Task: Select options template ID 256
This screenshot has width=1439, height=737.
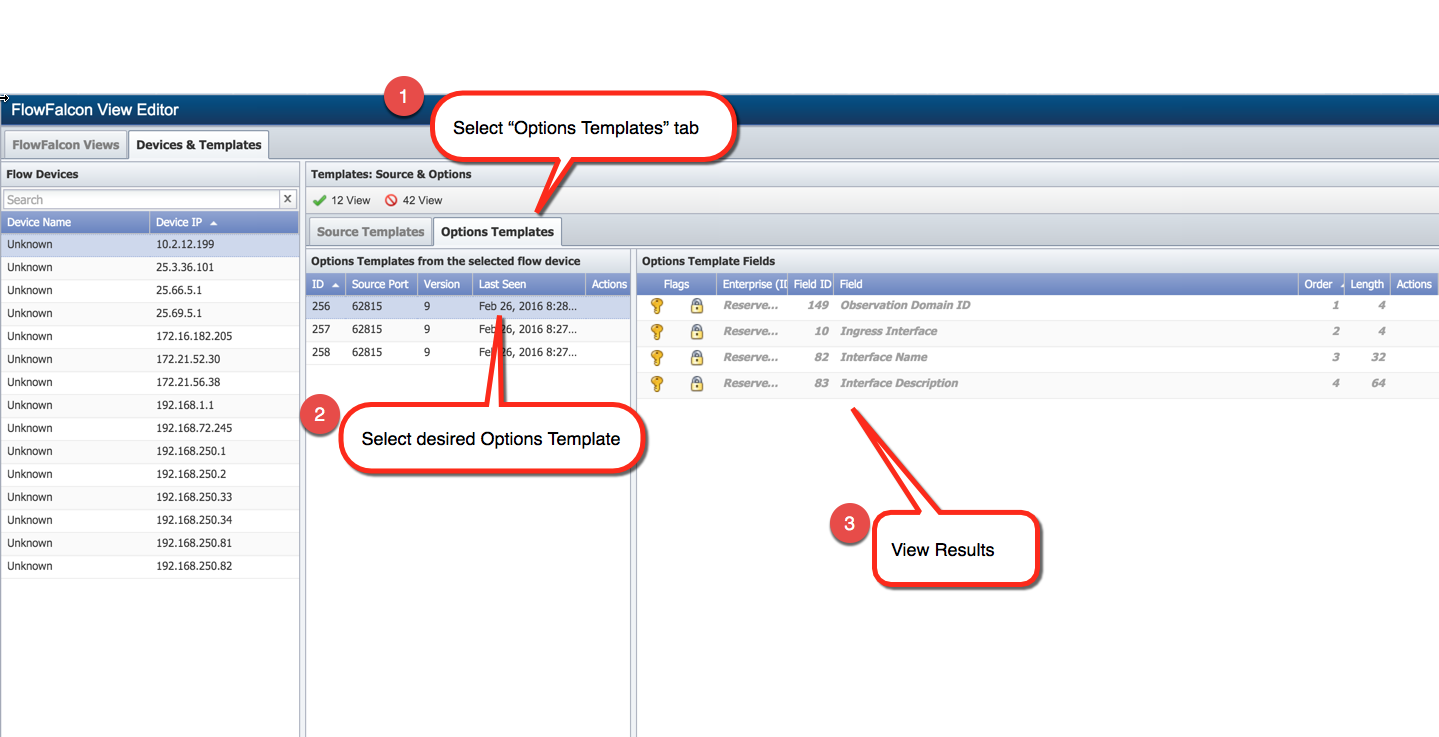Action: point(468,306)
